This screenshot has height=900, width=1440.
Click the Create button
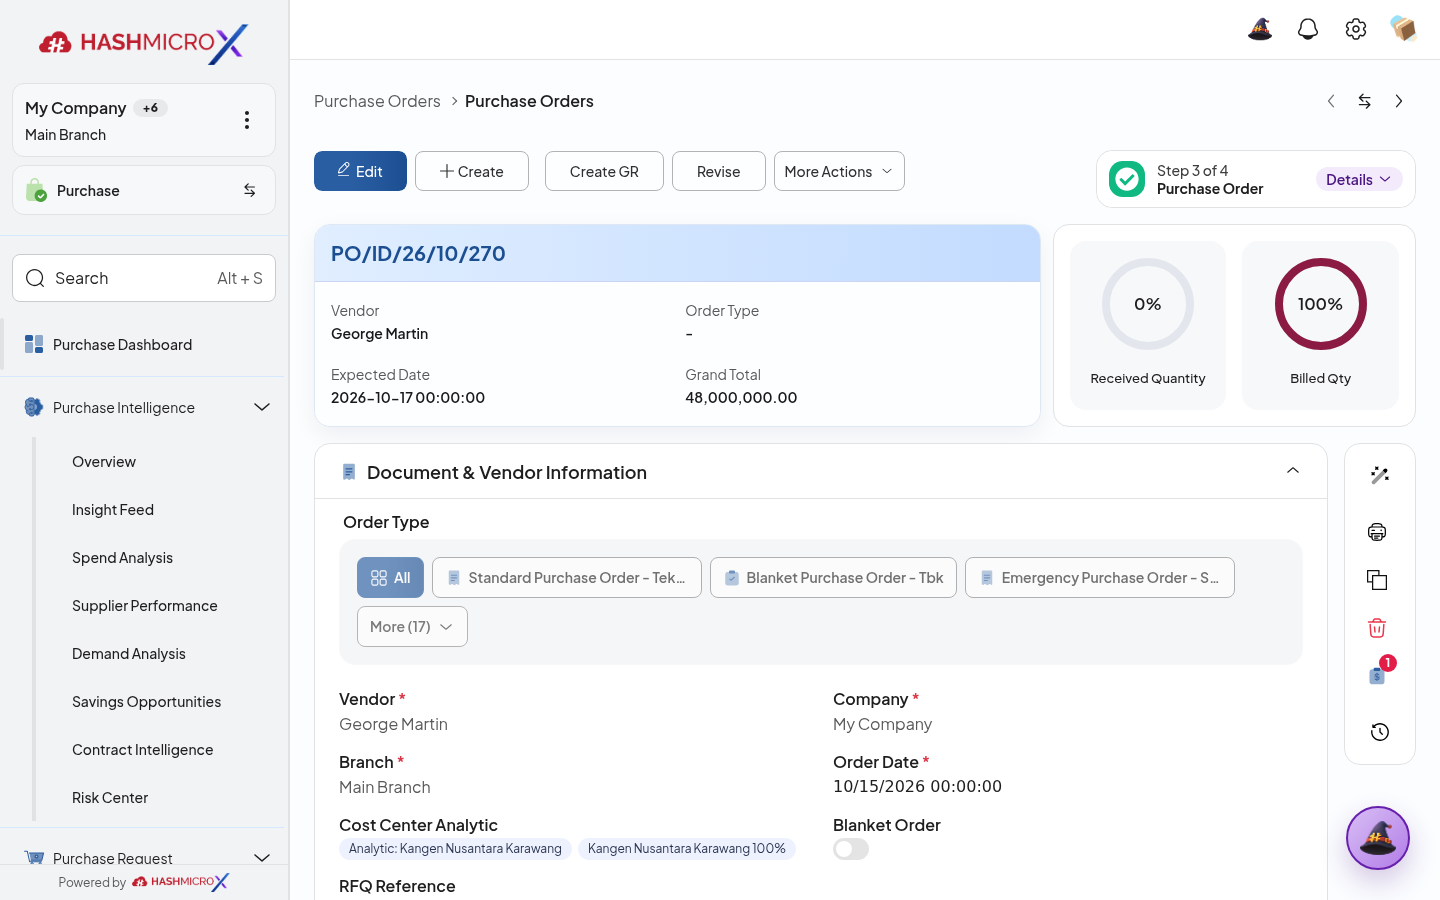pos(472,171)
